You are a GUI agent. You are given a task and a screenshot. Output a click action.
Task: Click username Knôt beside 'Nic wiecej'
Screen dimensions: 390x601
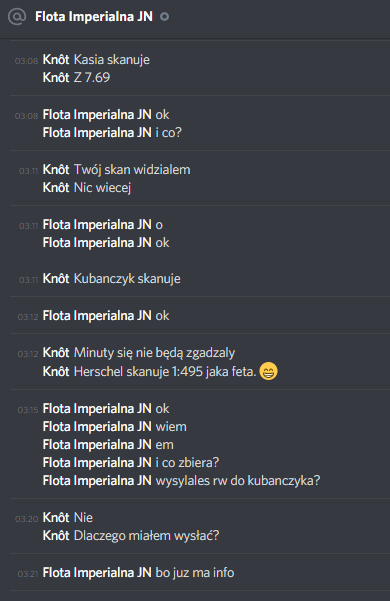point(56,187)
